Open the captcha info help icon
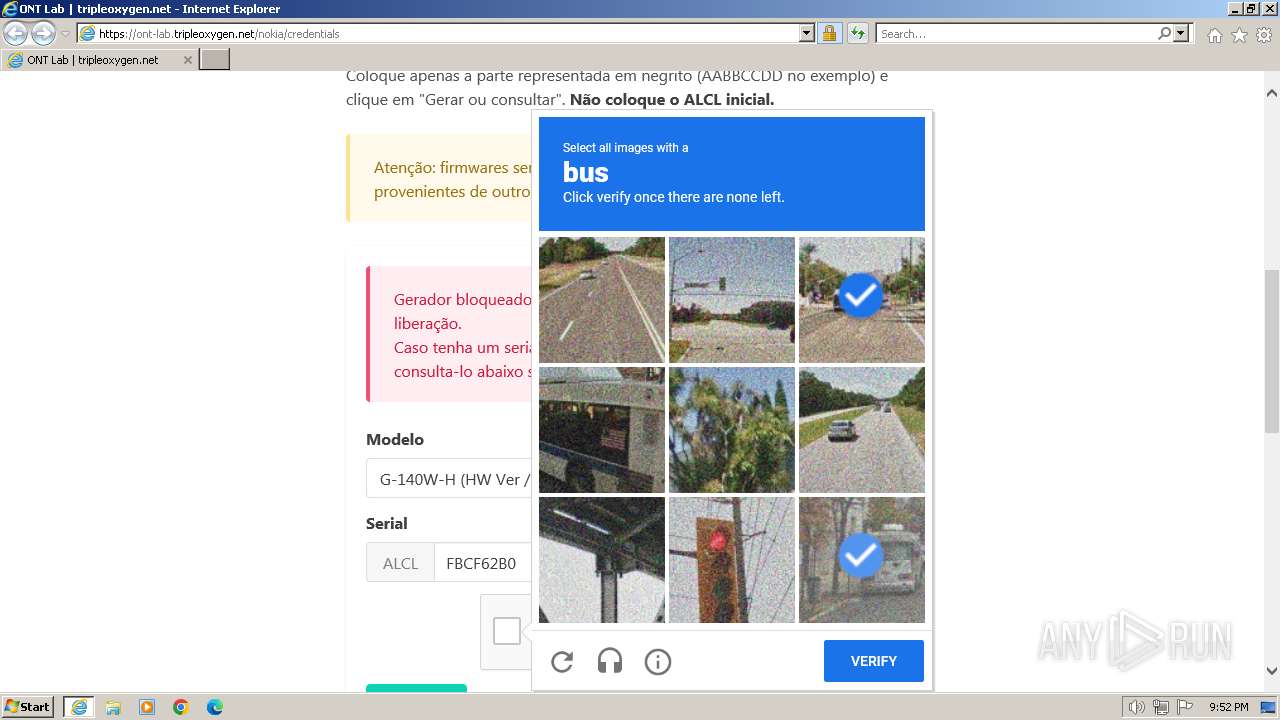Screen dimensions: 1280x720 tap(658, 661)
